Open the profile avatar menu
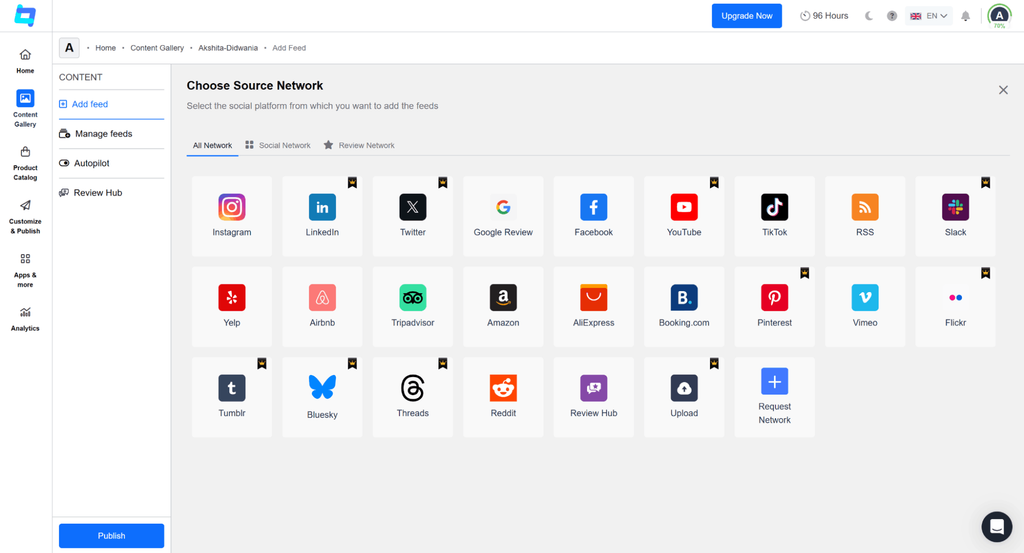 [x=999, y=16]
